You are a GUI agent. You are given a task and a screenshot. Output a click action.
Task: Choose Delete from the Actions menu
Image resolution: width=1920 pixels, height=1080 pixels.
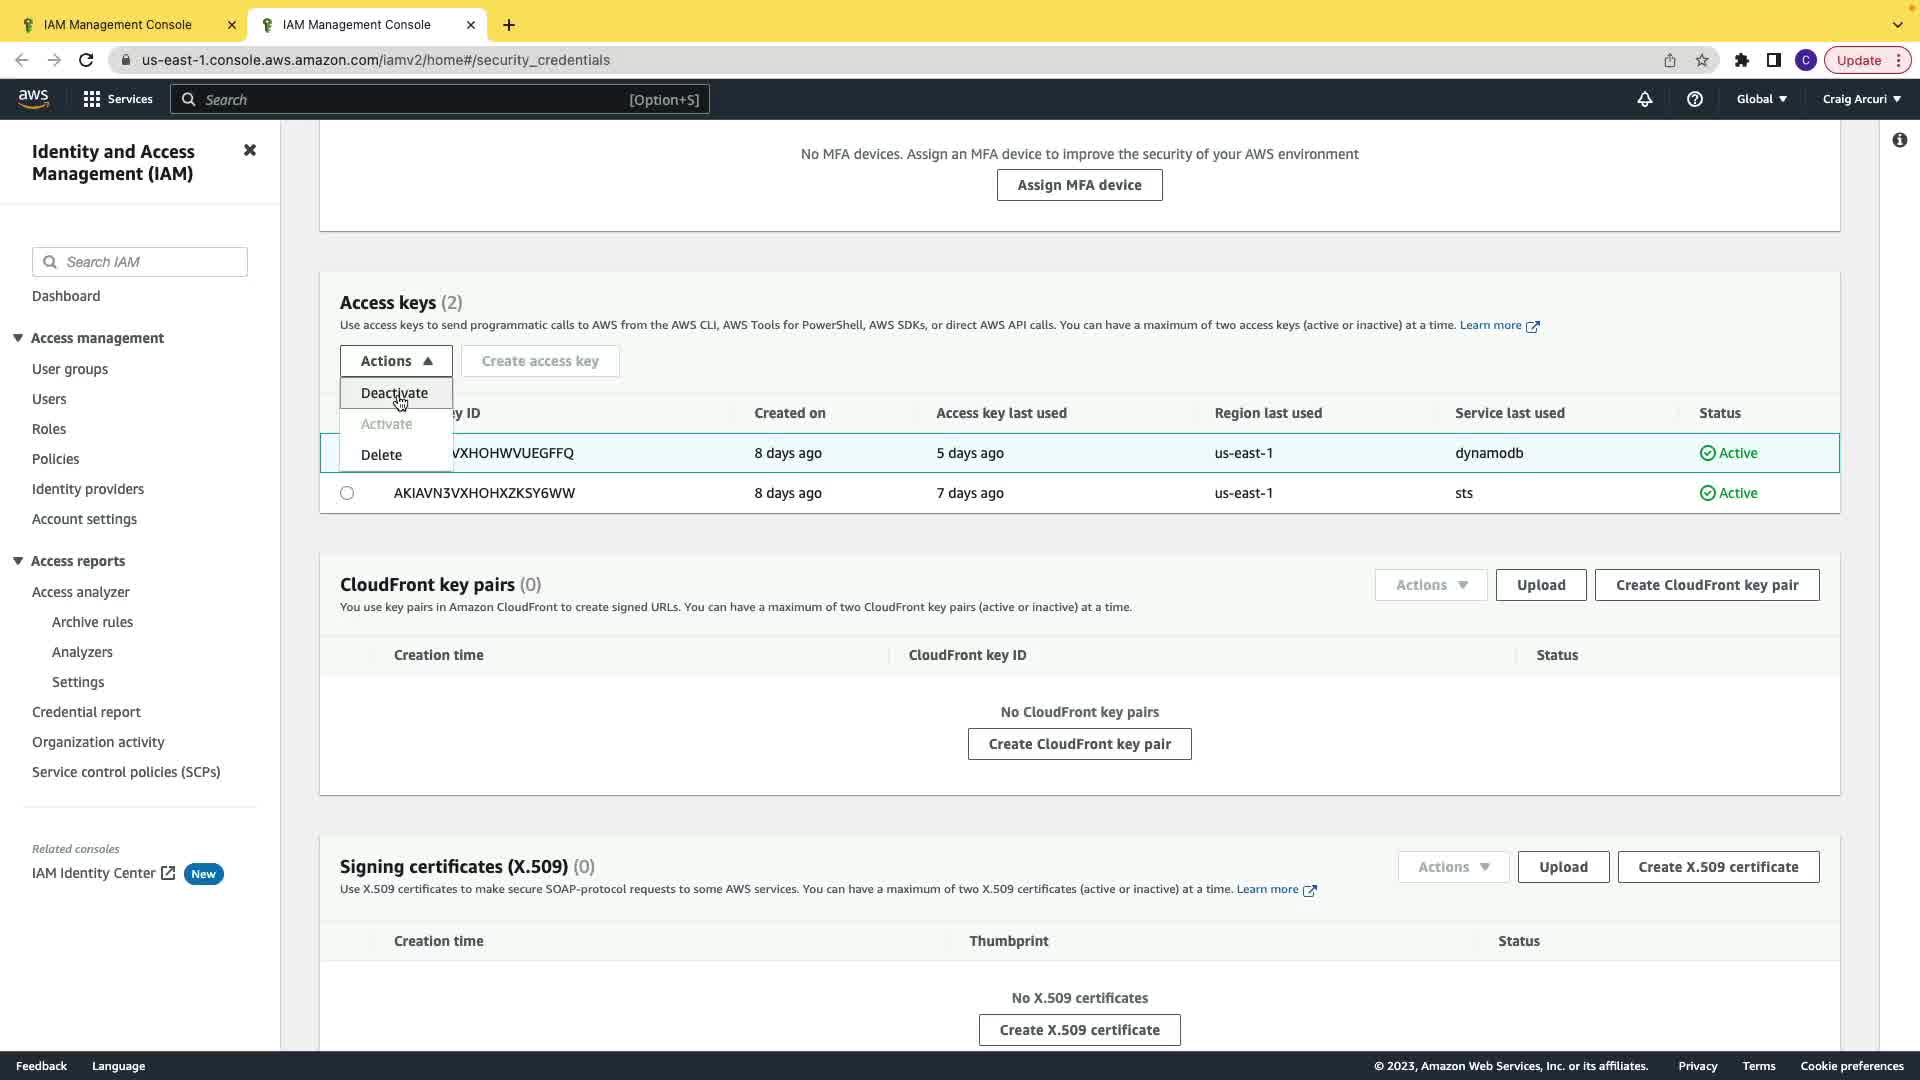(x=381, y=455)
